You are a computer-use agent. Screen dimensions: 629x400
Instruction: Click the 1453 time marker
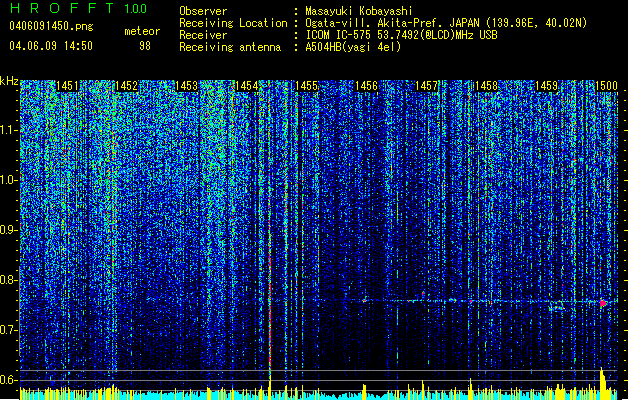pos(187,86)
